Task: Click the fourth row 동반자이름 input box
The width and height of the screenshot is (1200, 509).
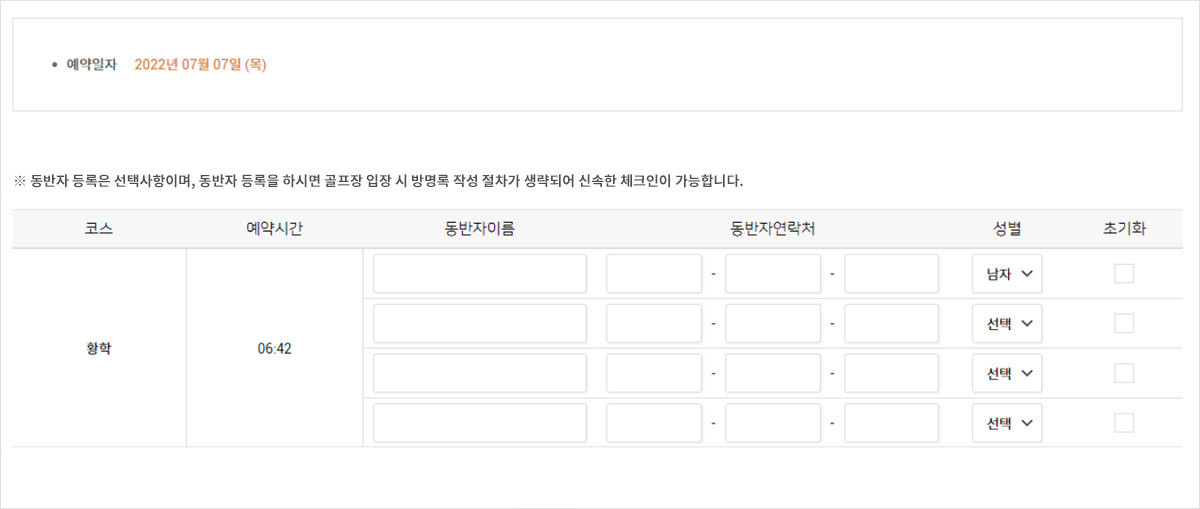Action: [480, 423]
